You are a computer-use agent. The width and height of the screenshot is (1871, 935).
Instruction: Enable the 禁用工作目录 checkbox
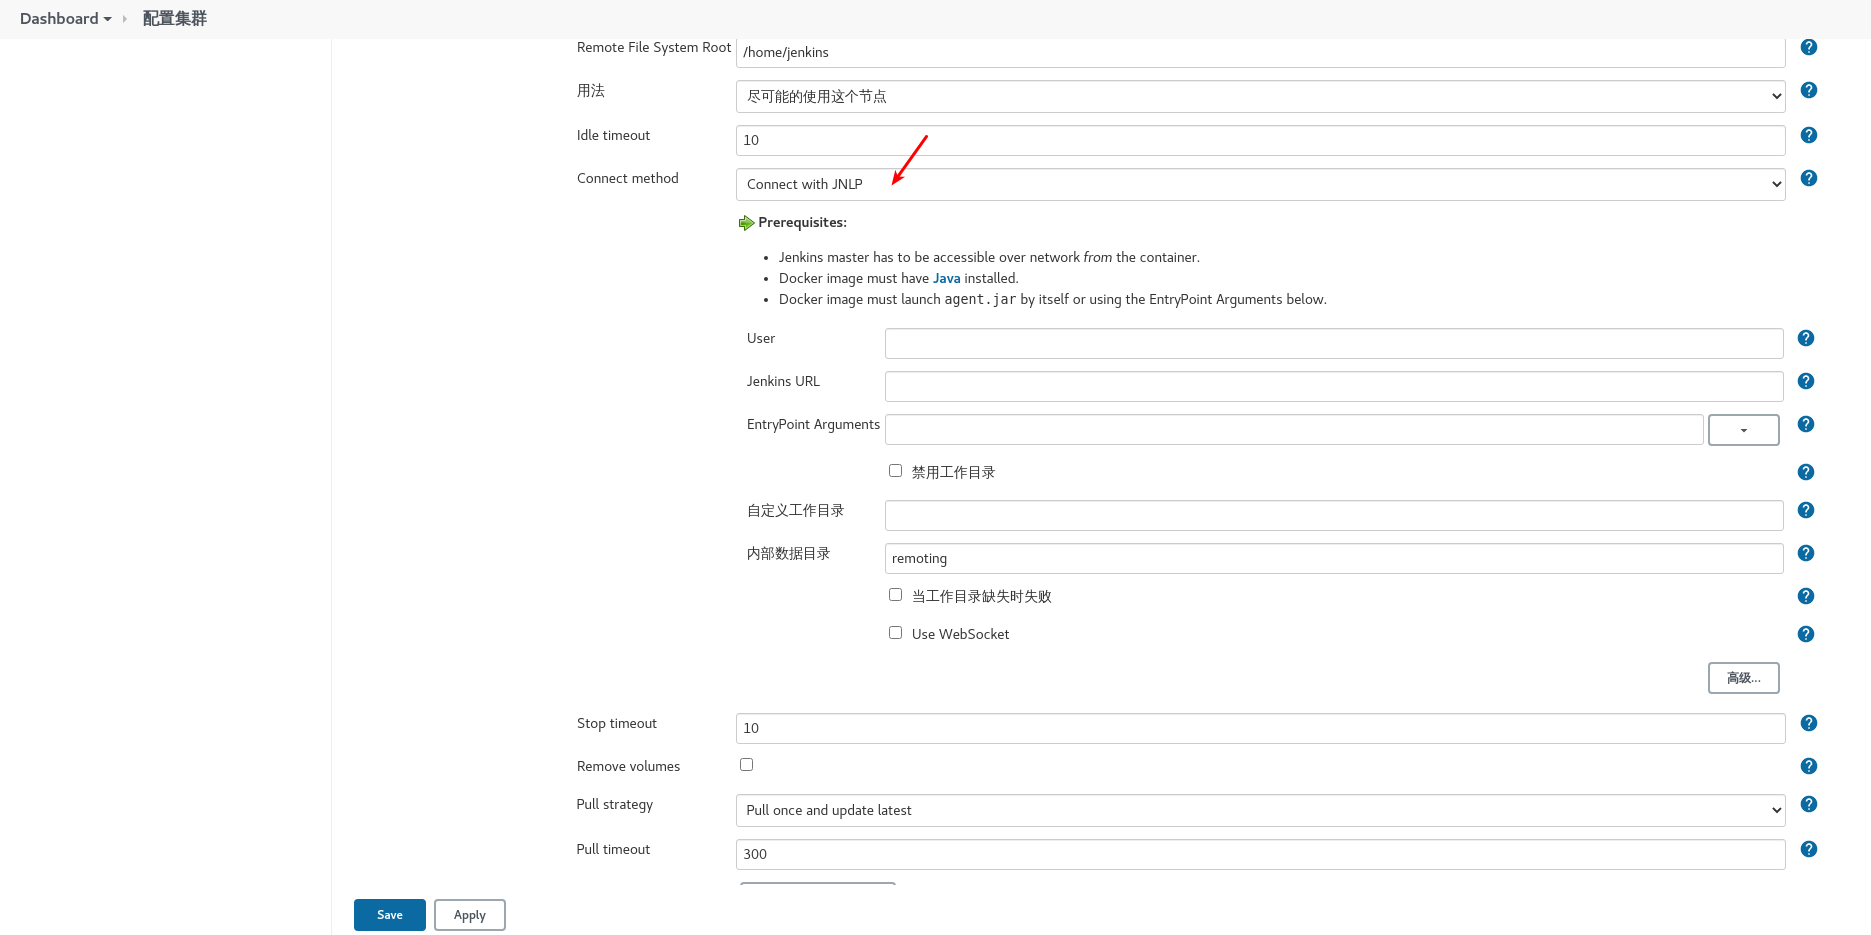[x=895, y=470]
